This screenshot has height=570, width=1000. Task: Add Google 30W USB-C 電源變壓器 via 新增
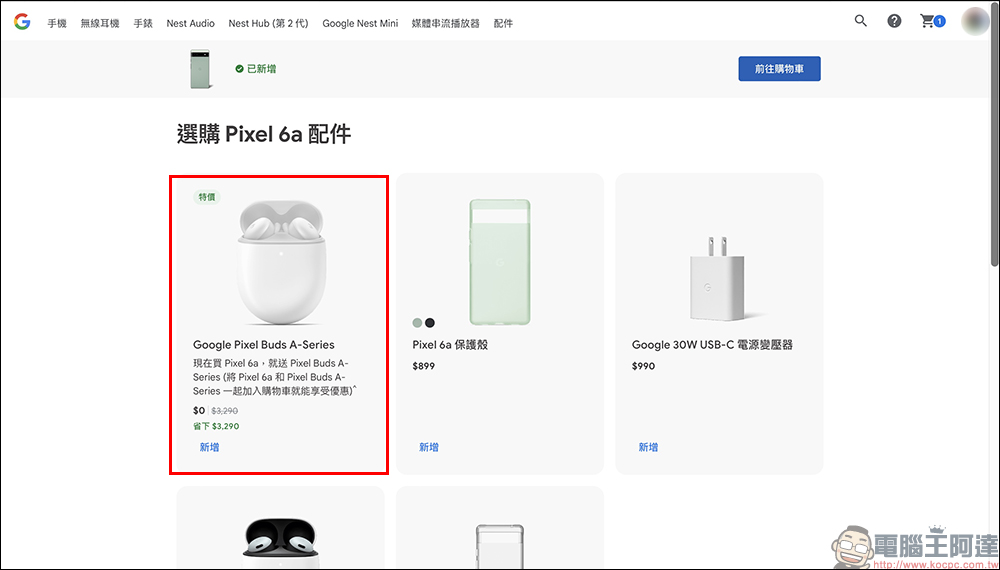point(648,447)
